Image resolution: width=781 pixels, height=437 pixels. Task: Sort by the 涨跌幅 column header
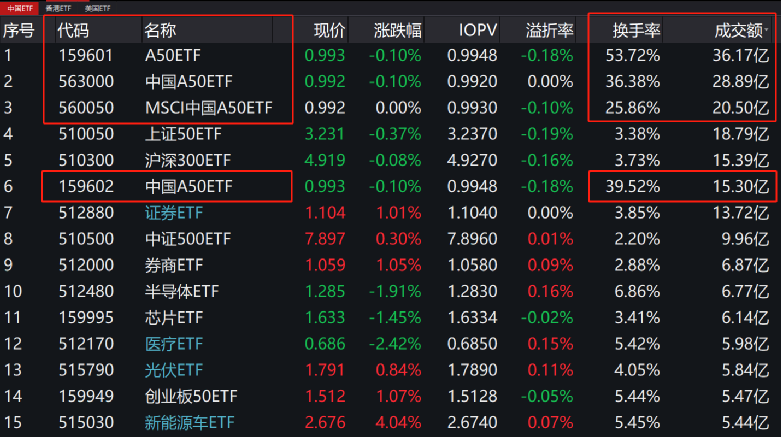coord(397,30)
